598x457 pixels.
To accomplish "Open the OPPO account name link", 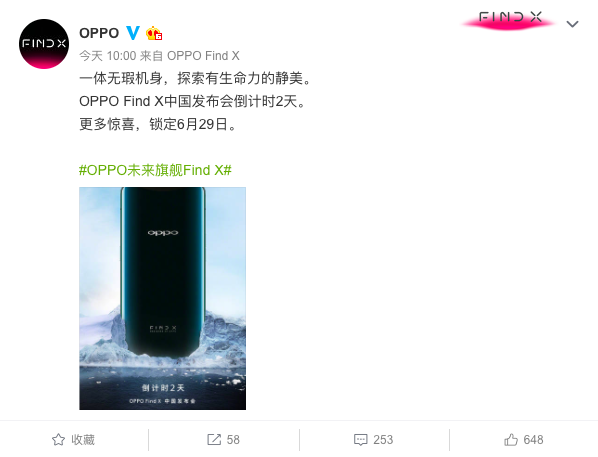I will click(x=99, y=33).
